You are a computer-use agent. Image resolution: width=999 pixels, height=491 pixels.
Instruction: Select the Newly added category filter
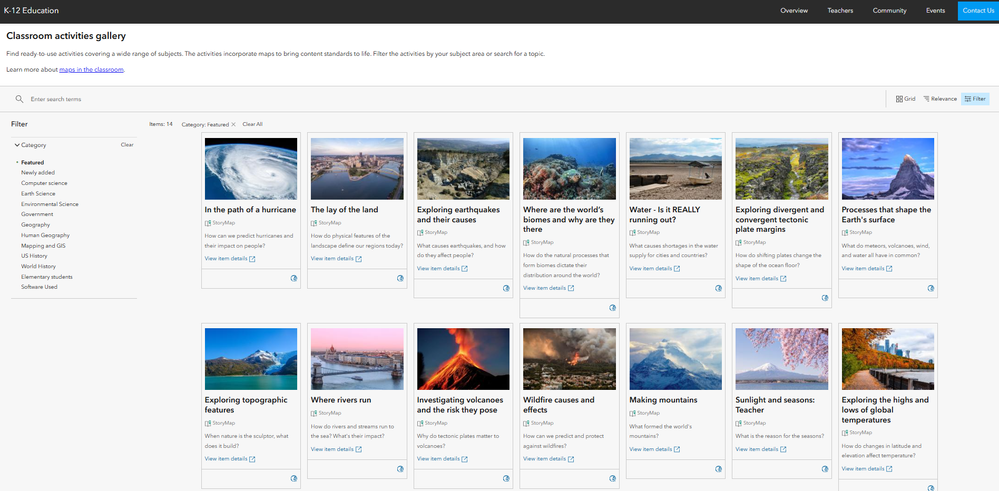point(39,172)
